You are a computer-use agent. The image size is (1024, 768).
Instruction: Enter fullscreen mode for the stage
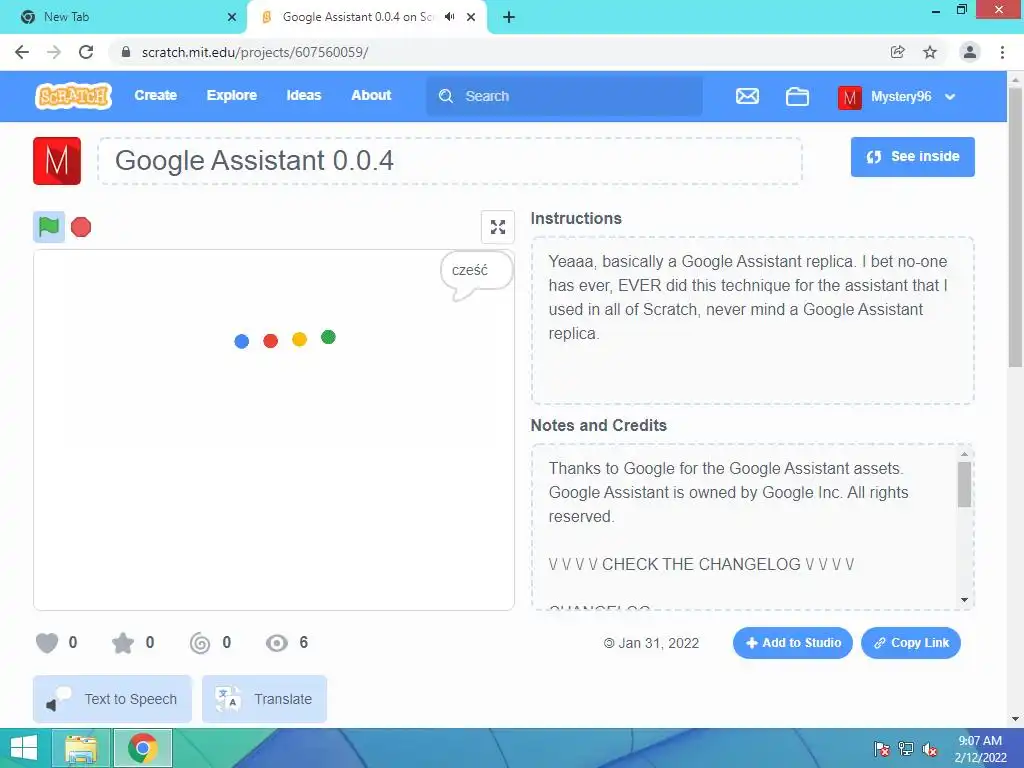(x=498, y=227)
